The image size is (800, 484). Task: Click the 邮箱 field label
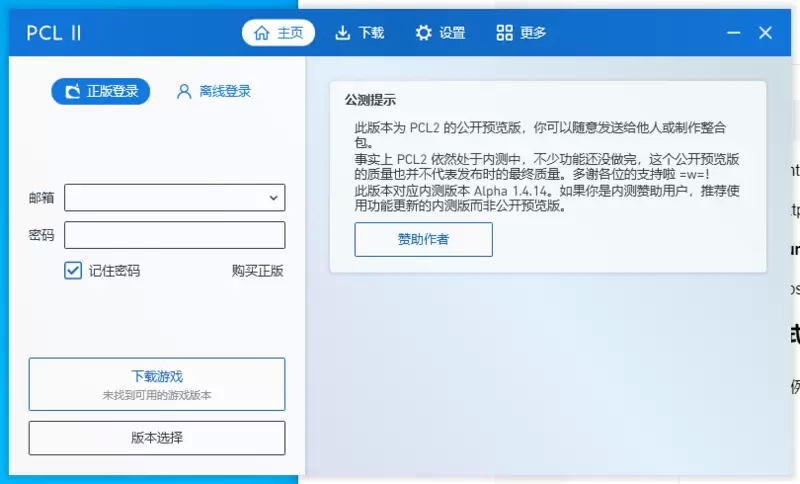pyautogui.click(x=41, y=197)
